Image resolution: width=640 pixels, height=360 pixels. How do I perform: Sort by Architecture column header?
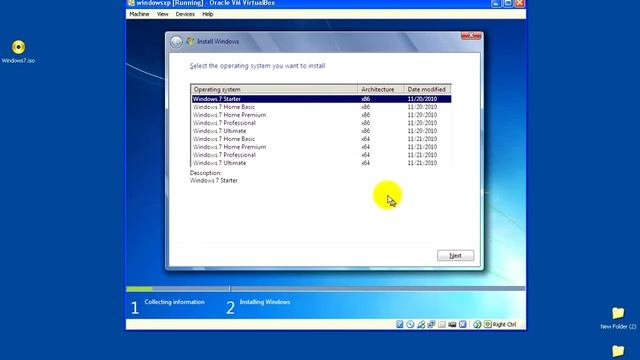(x=381, y=89)
